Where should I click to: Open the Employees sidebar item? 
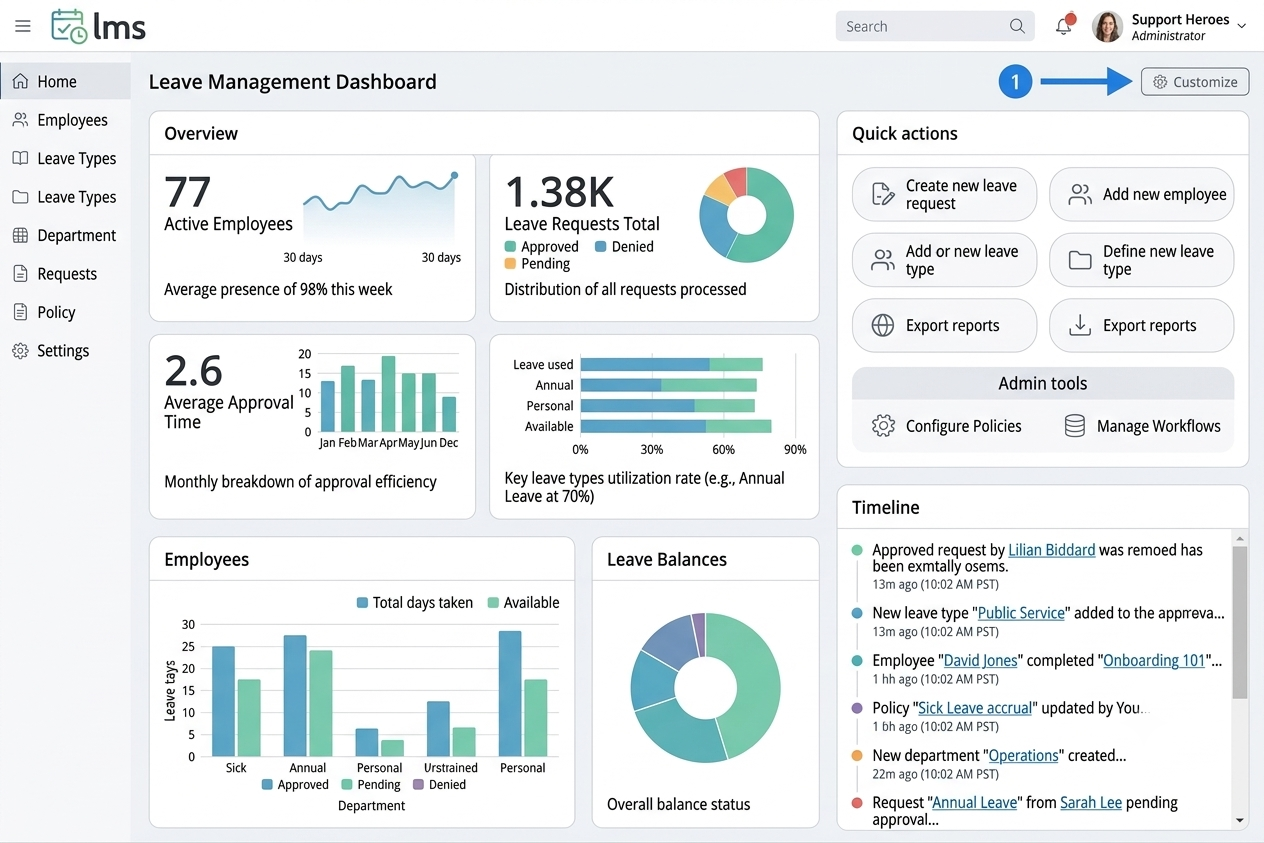[x=65, y=120]
